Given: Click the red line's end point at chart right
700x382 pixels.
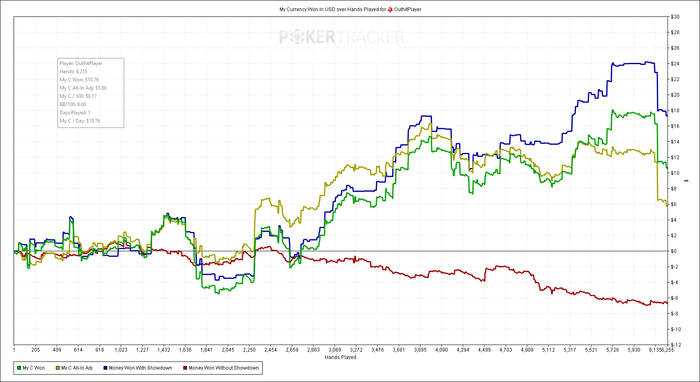Looking at the screenshot, I should coord(667,303).
